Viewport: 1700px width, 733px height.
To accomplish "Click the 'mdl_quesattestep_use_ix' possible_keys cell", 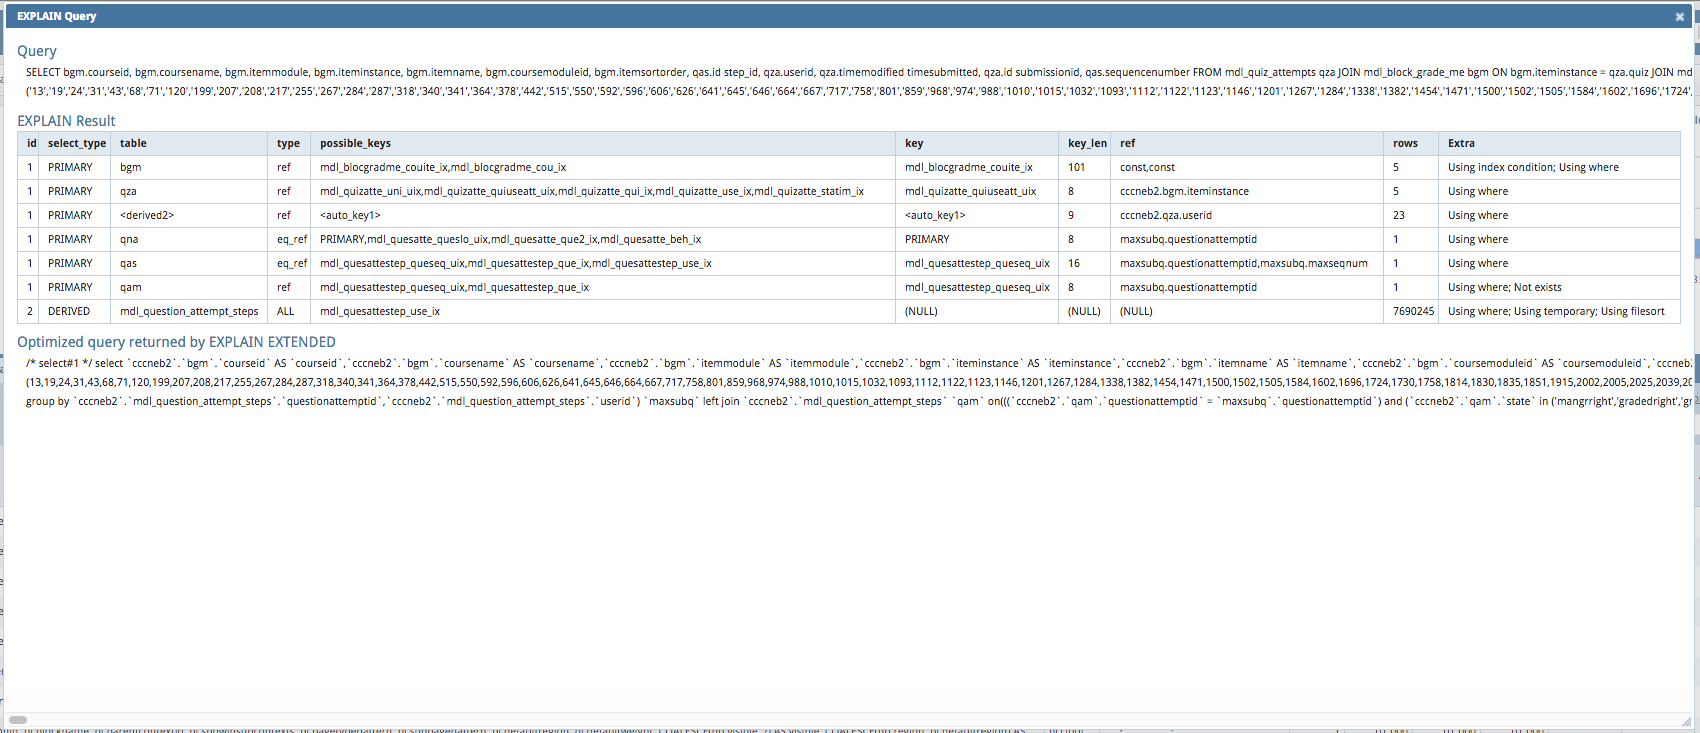I will click(604, 311).
